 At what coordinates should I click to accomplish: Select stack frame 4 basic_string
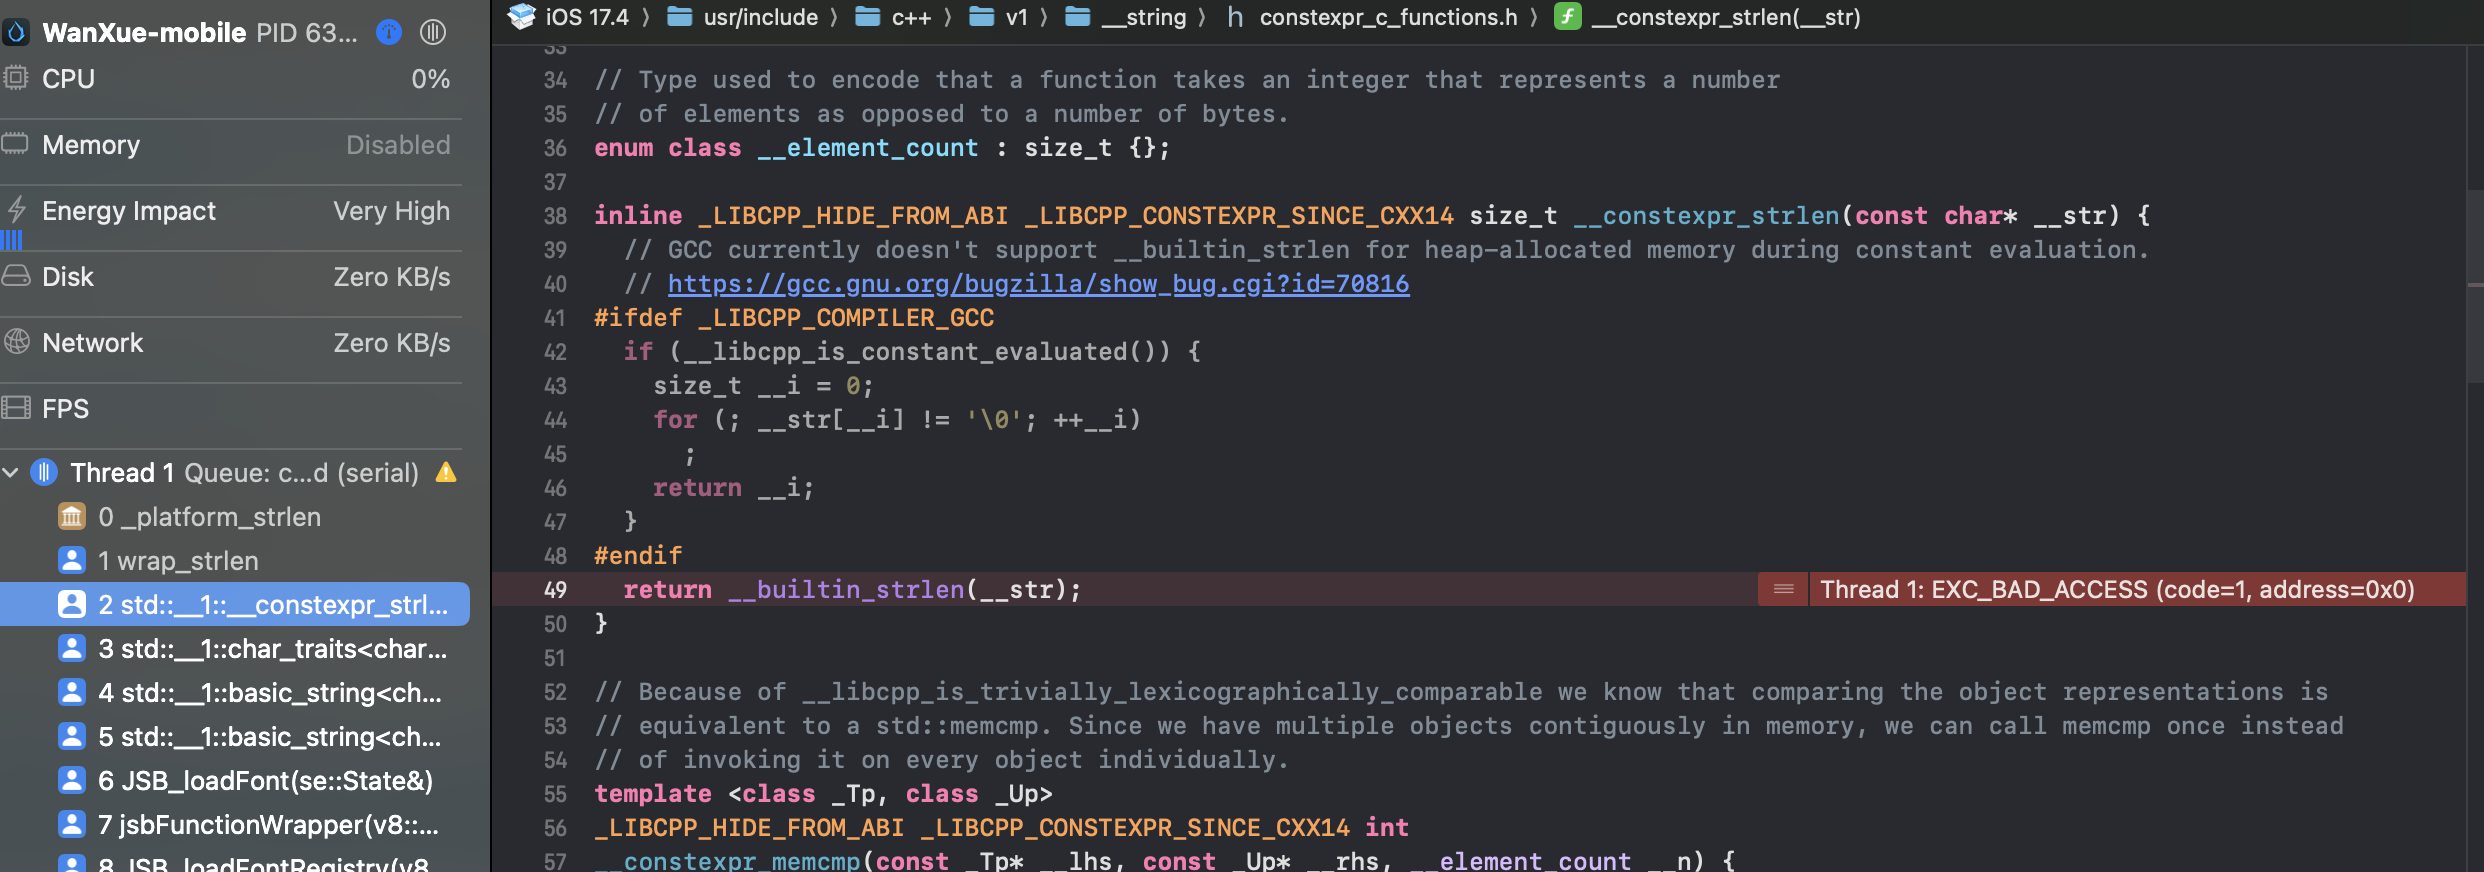pos(234,693)
